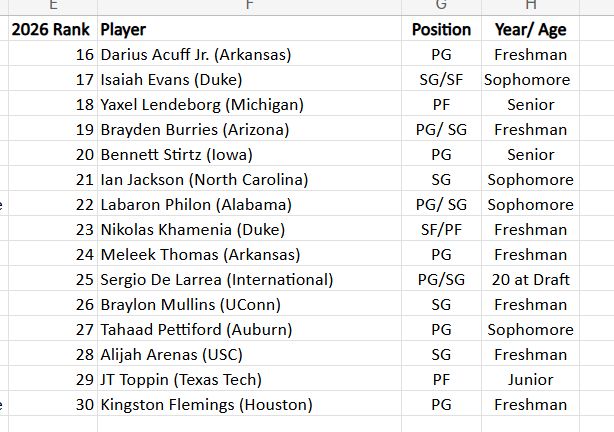Select the Player header cell
The width and height of the screenshot is (614, 432).
tap(249, 29)
